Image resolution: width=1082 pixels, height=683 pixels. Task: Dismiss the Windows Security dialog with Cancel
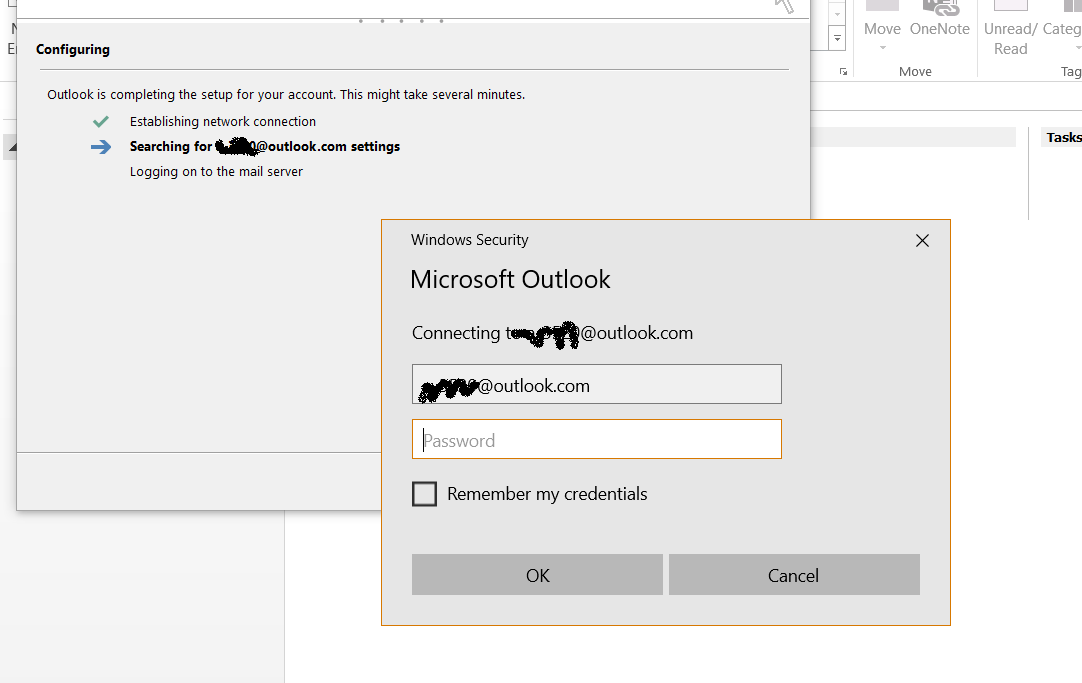tap(794, 575)
